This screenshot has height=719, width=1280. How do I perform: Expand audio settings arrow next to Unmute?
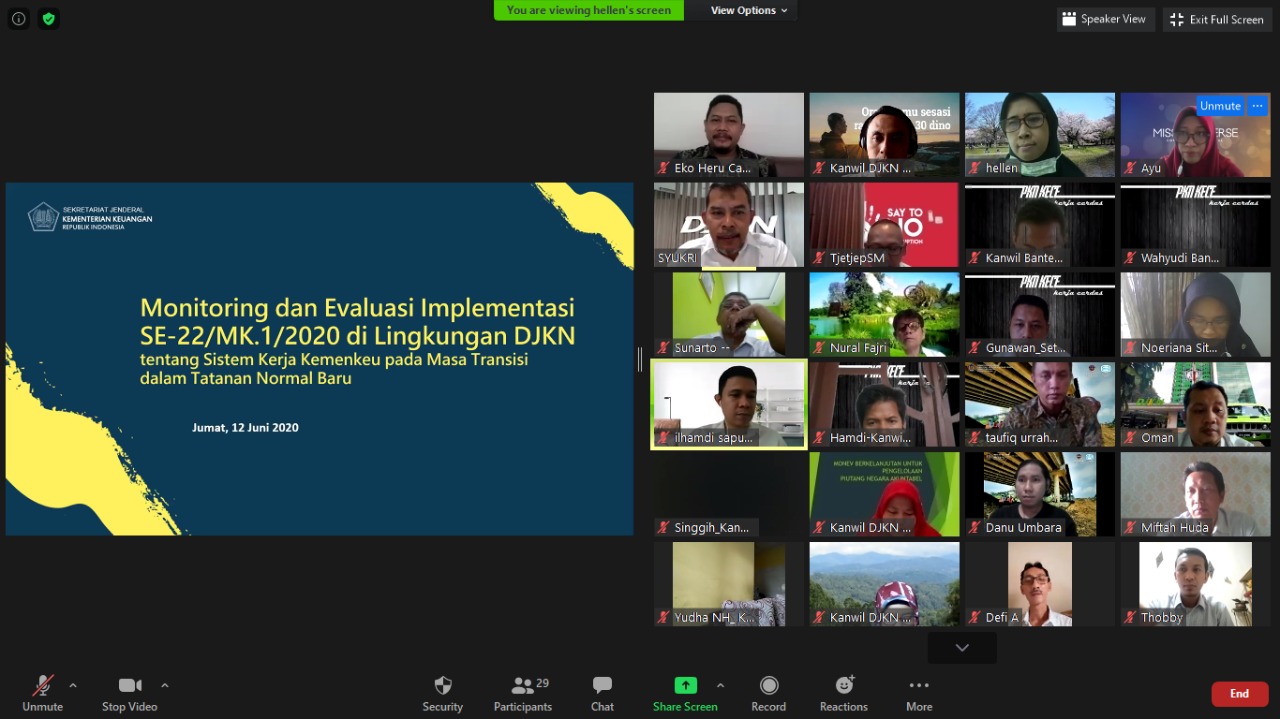tap(73, 686)
